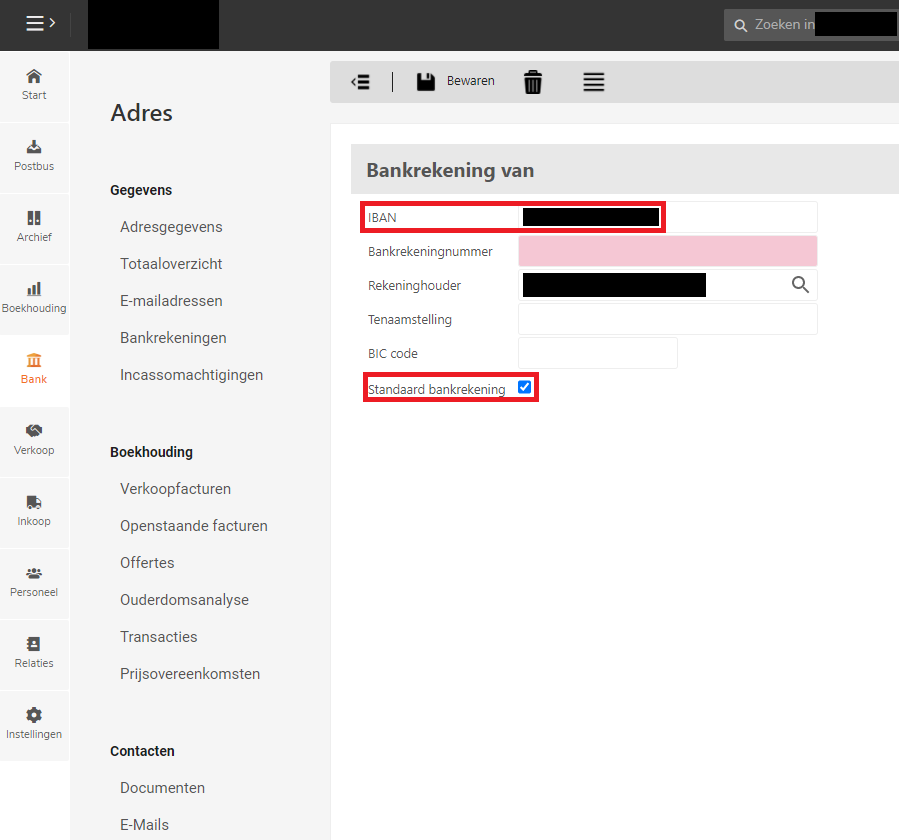Screen dimensions: 899x840
Task: Open the Postbus inbox icon
Action: coord(34,148)
